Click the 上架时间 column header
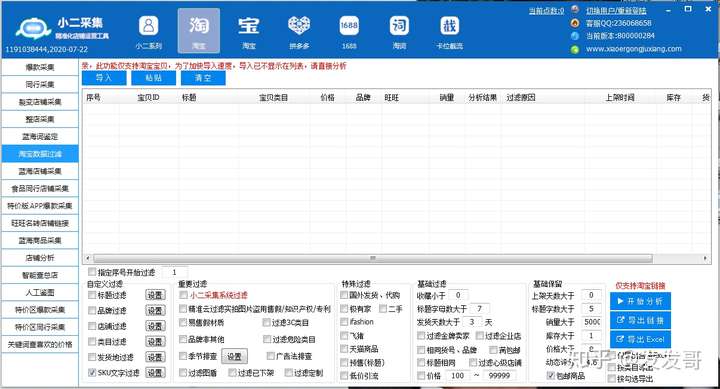 click(x=619, y=97)
